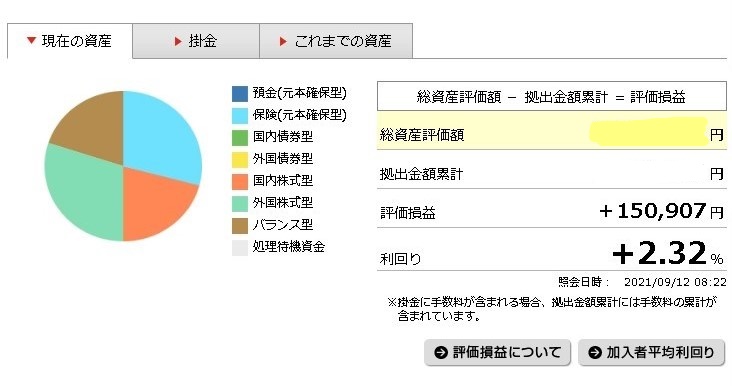732x386 pixels.
Task: Click the バランス型 brown legend swatch
Action: coord(240,225)
